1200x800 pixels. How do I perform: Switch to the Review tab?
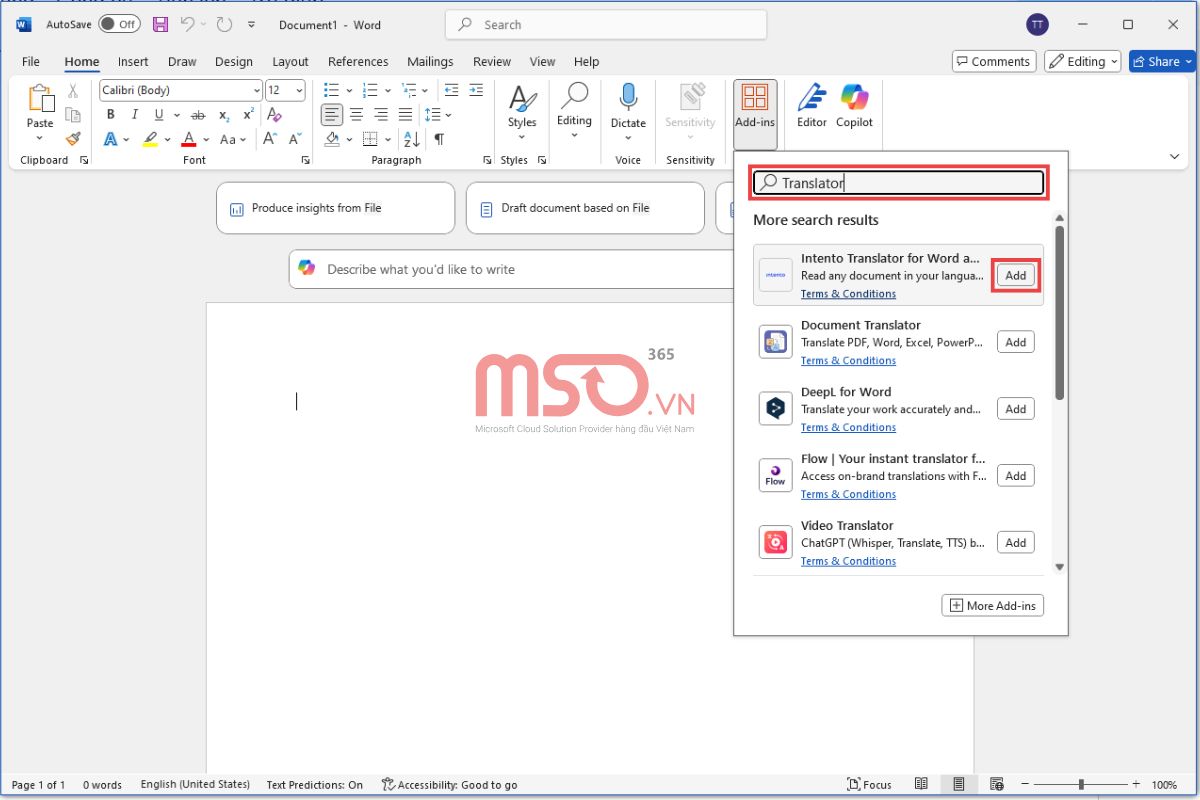pos(492,61)
